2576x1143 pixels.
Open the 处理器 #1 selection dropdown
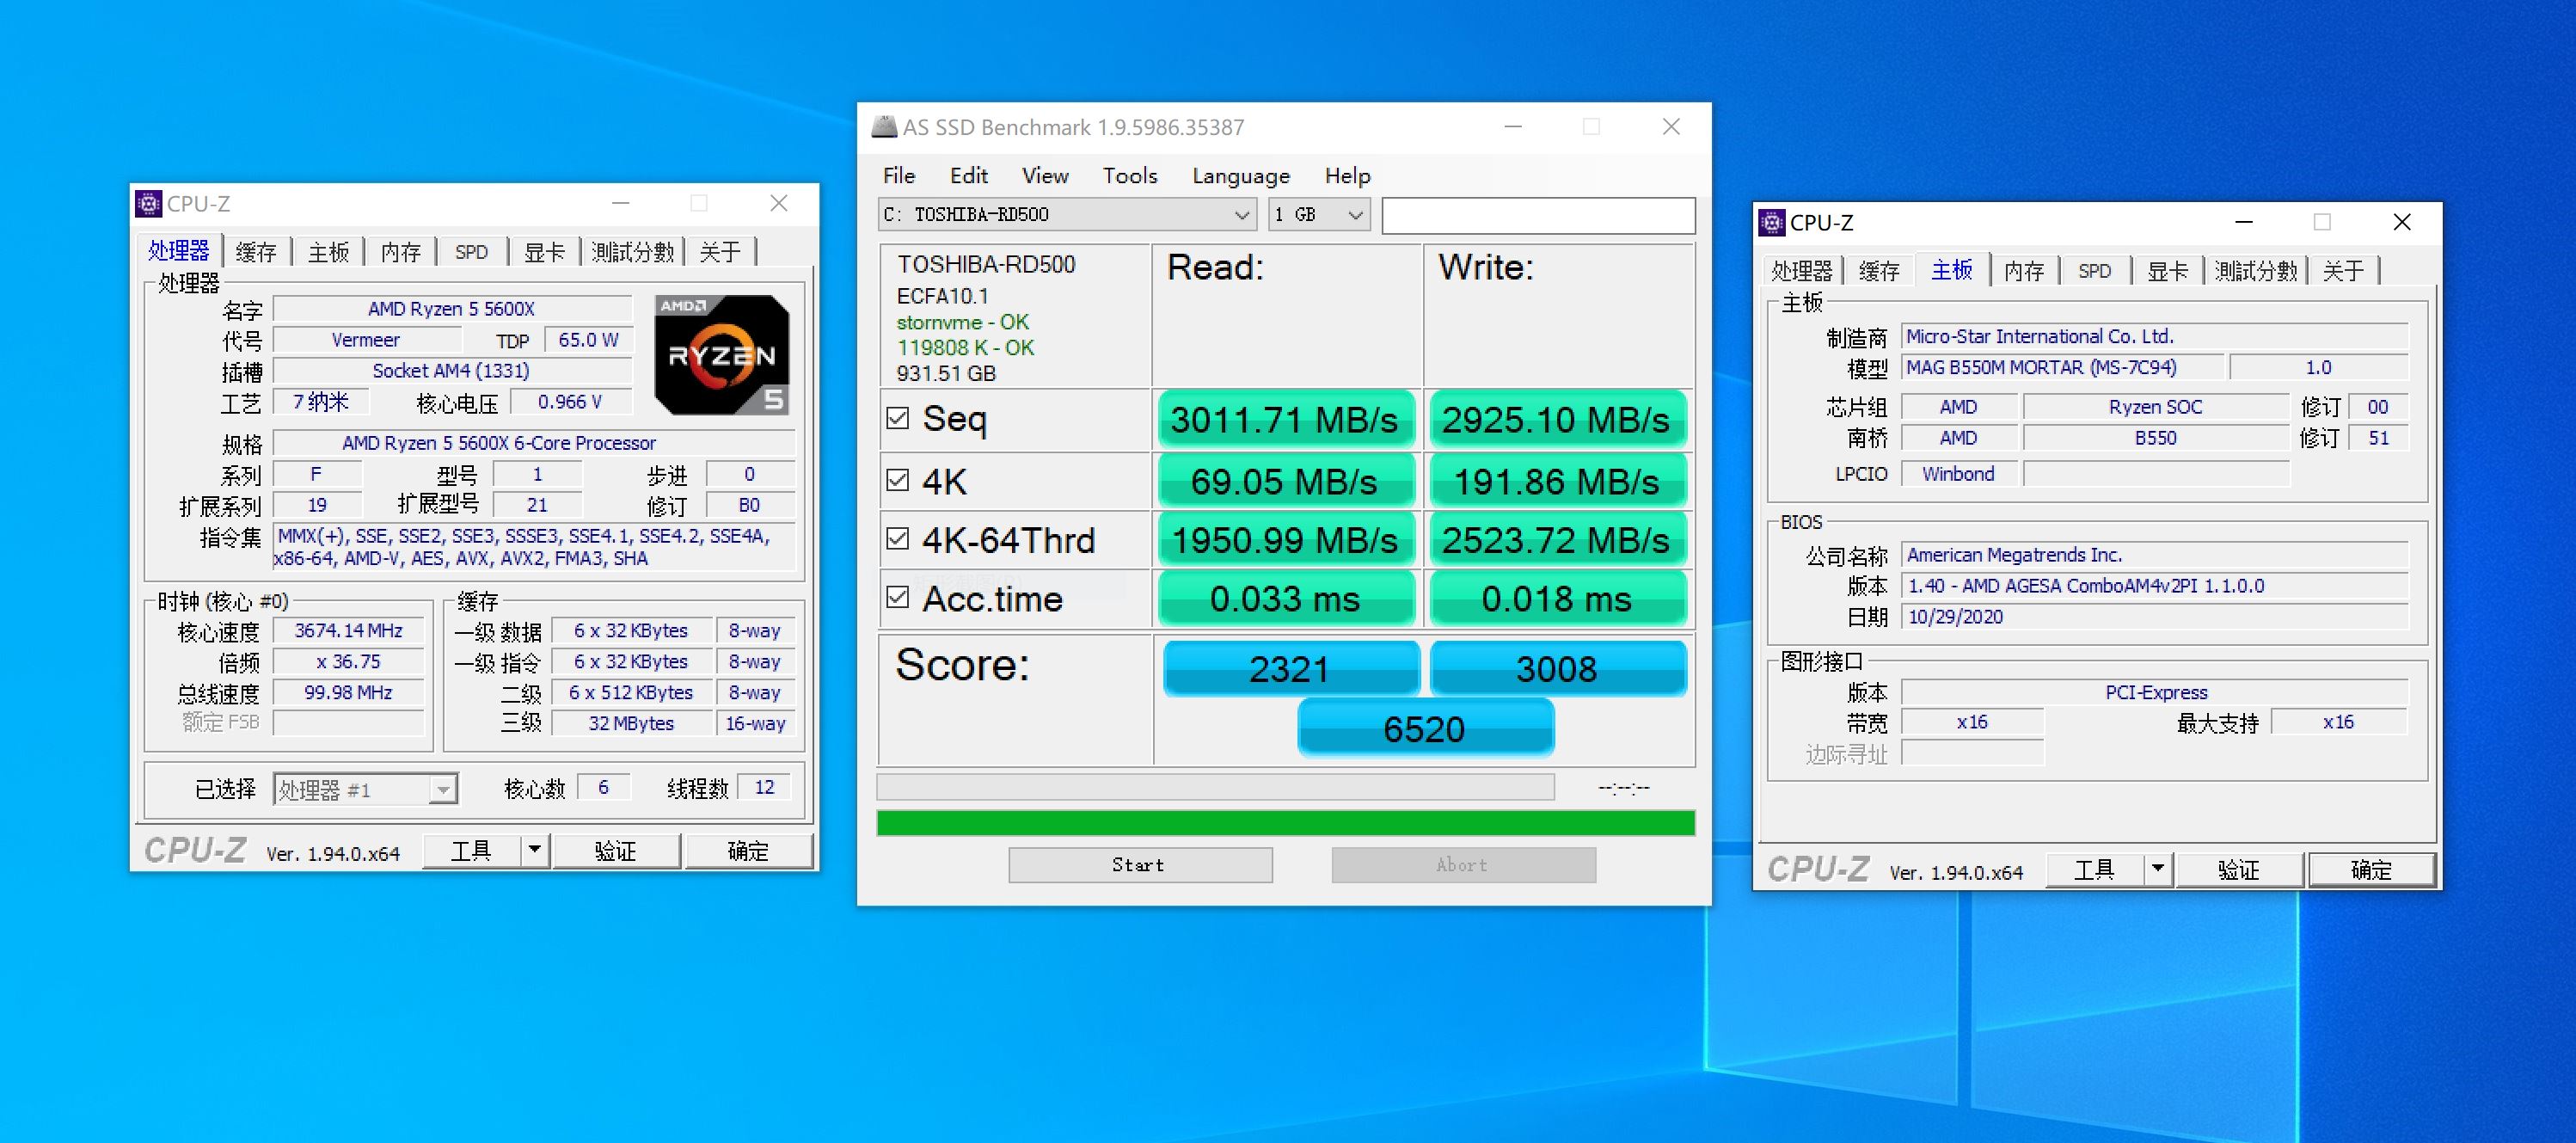click(x=443, y=790)
